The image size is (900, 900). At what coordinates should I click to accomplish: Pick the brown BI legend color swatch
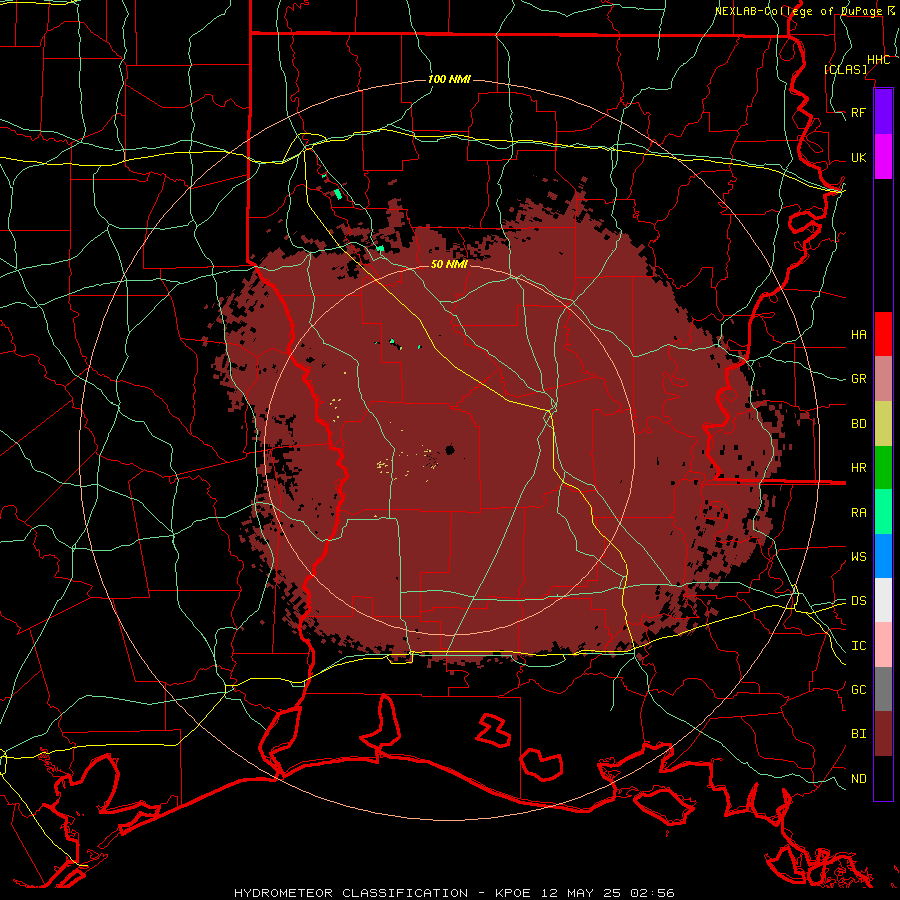coord(883,734)
